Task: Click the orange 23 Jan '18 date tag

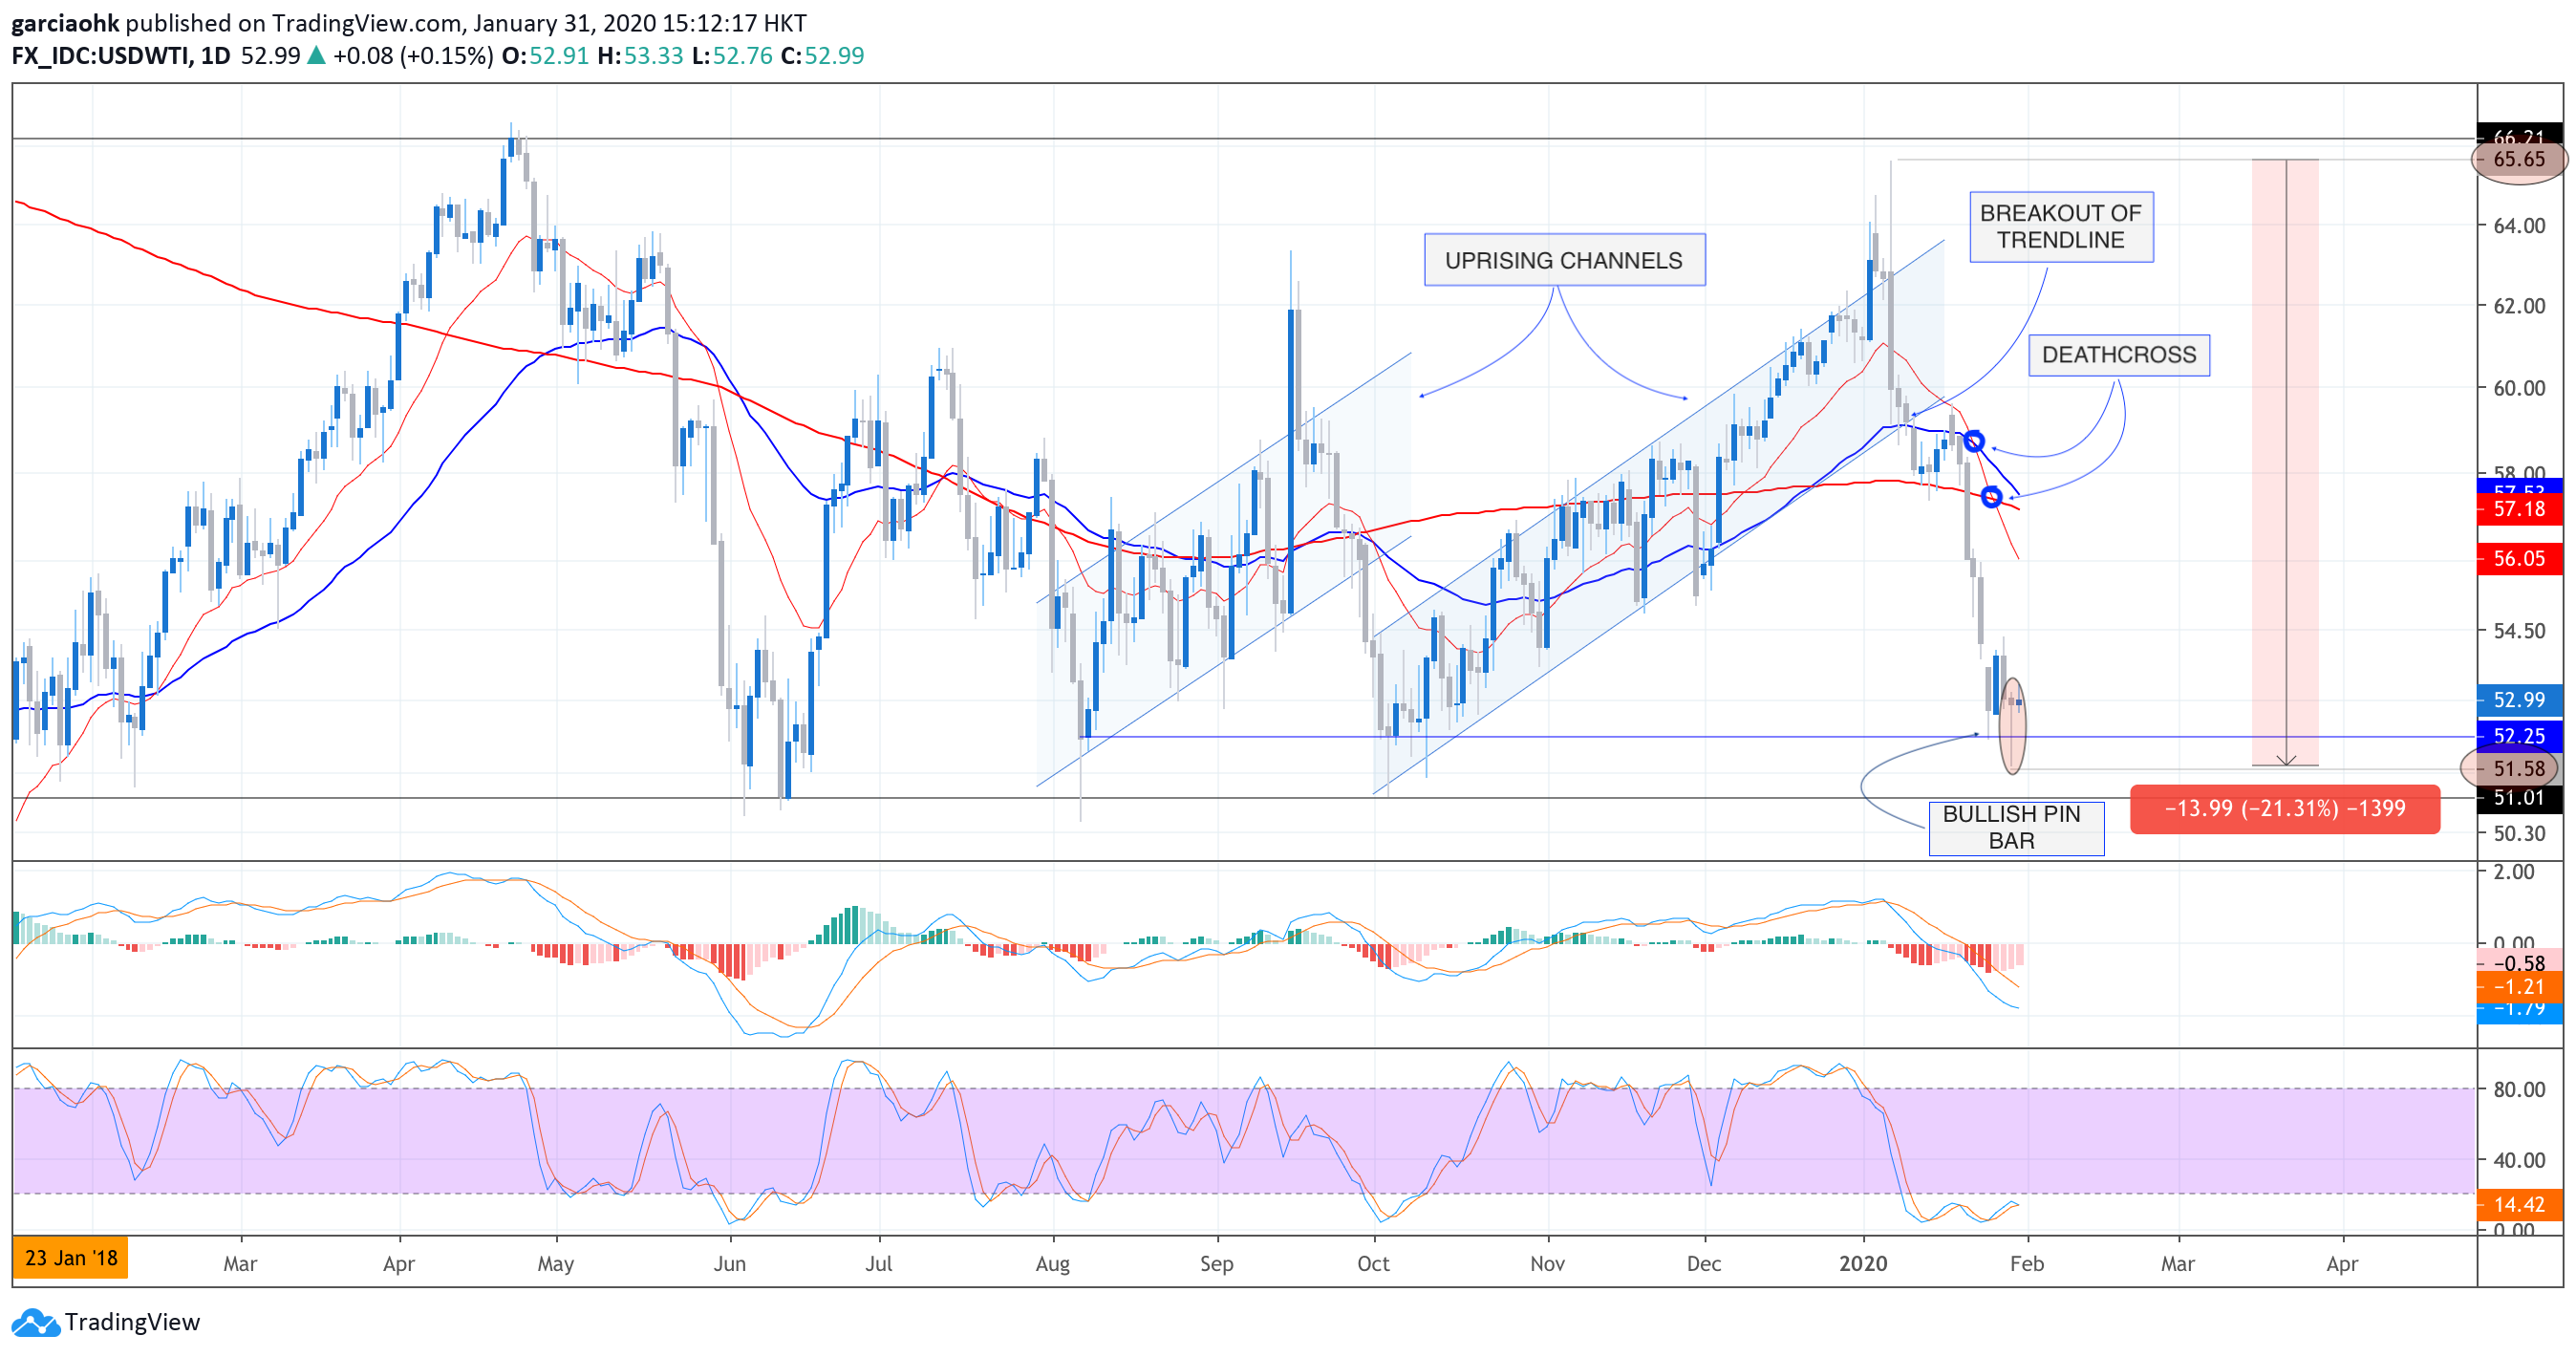Action: pyautogui.click(x=71, y=1258)
